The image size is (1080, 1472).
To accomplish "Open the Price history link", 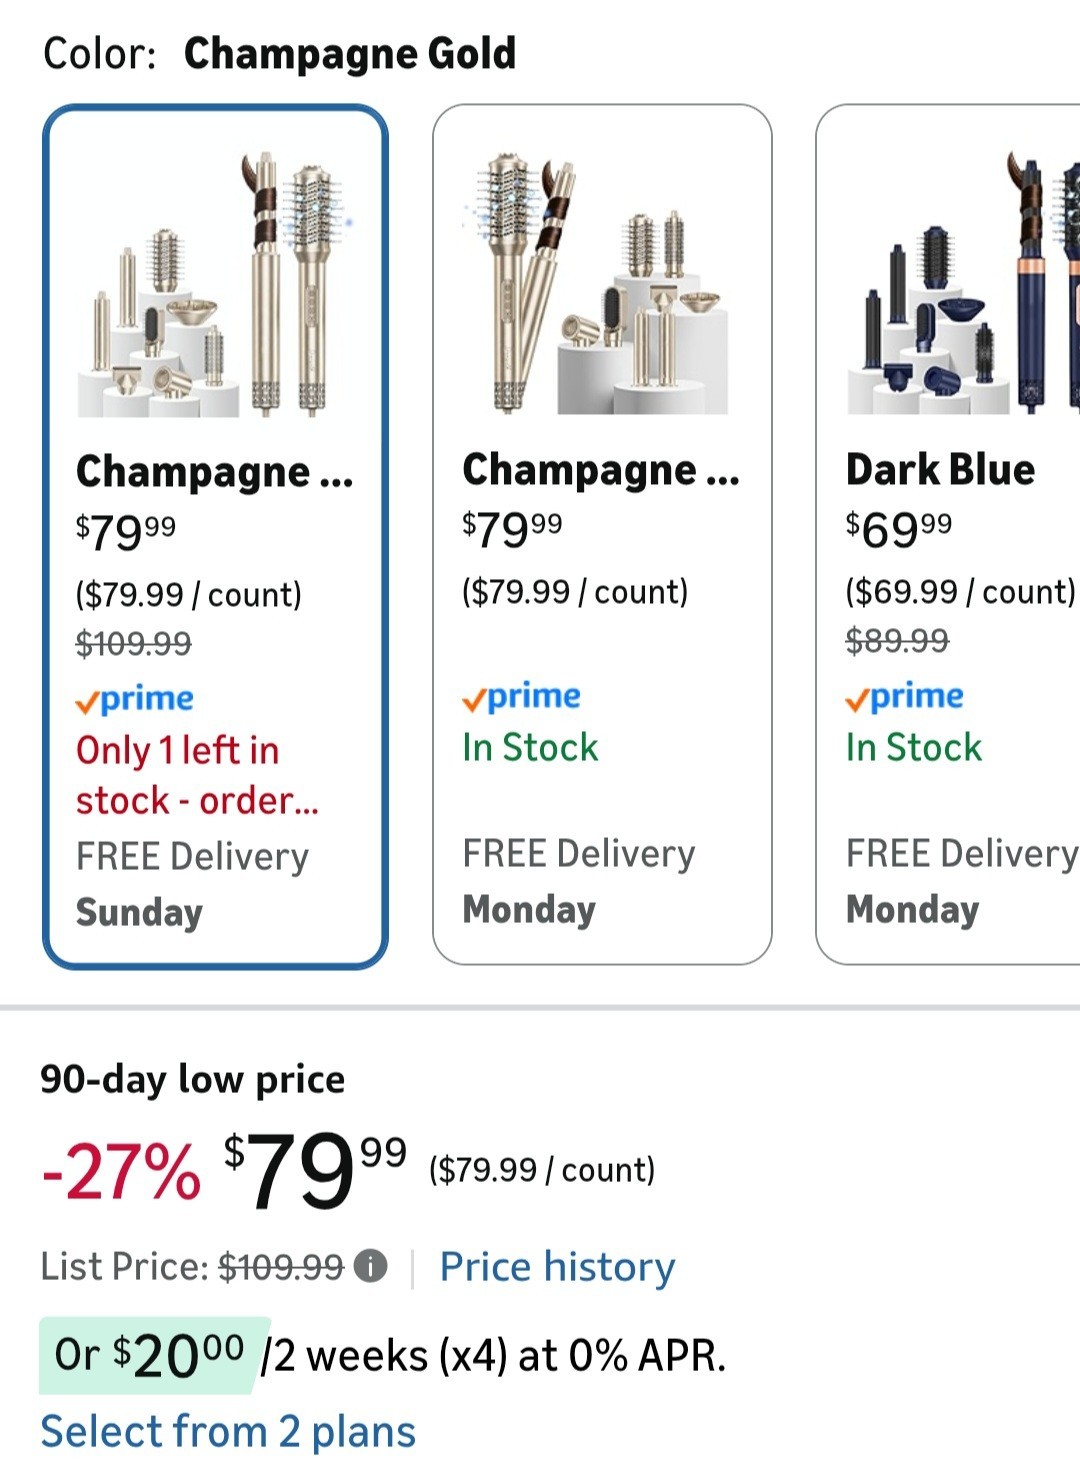I will (x=557, y=1267).
